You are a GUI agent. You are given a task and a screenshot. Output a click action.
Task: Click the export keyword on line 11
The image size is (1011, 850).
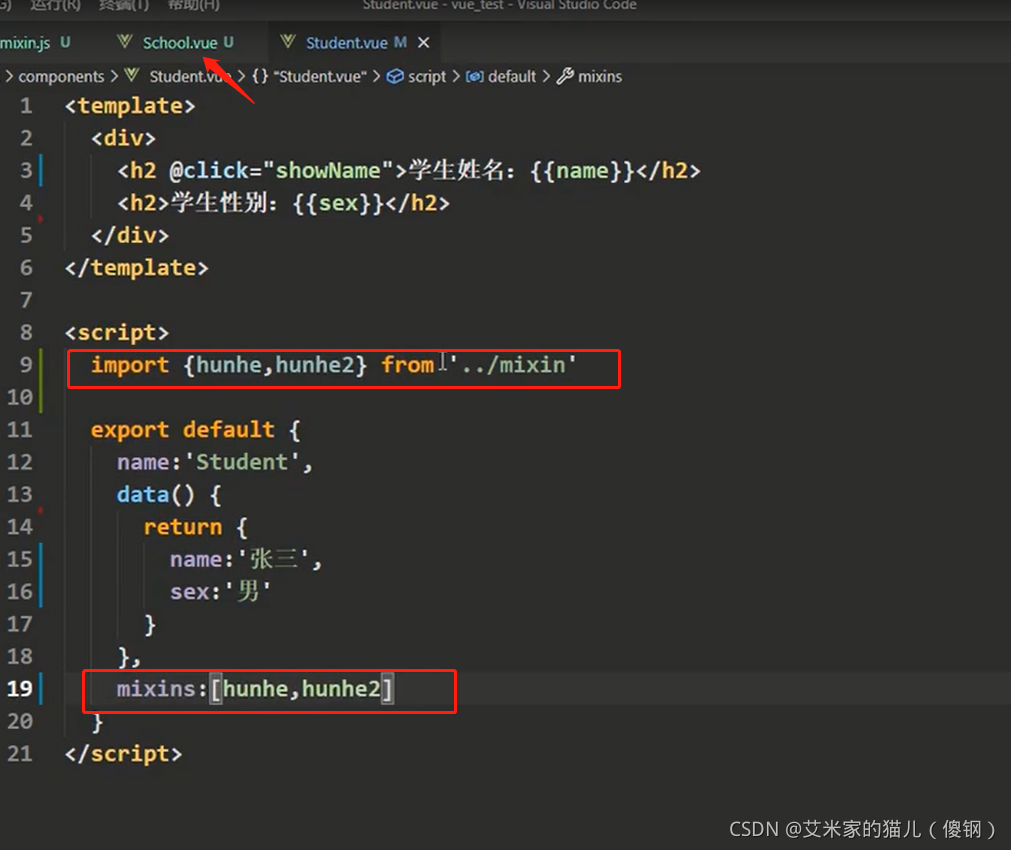pyautogui.click(x=130, y=430)
